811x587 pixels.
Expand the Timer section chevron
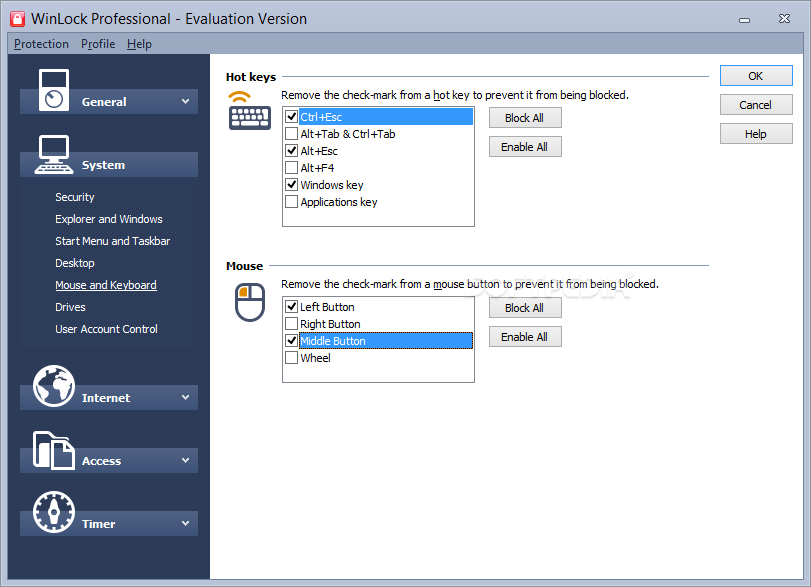(x=185, y=523)
